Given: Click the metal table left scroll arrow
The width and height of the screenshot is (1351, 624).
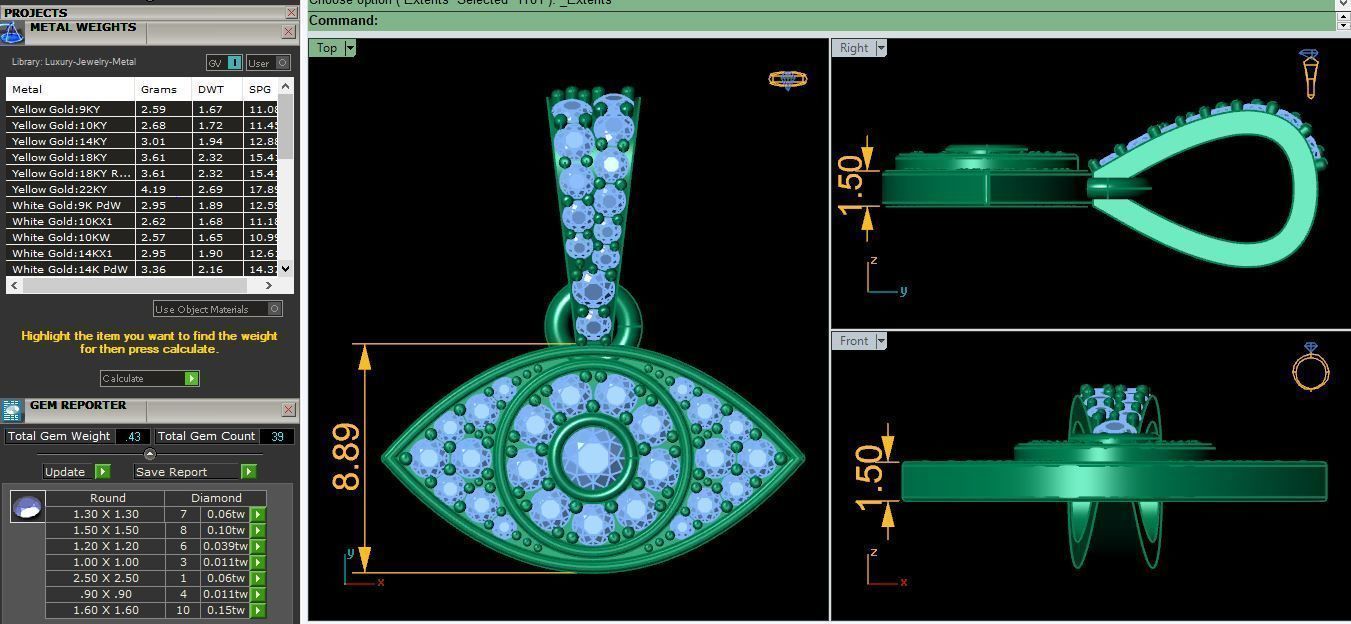Looking at the screenshot, I should (x=13, y=286).
